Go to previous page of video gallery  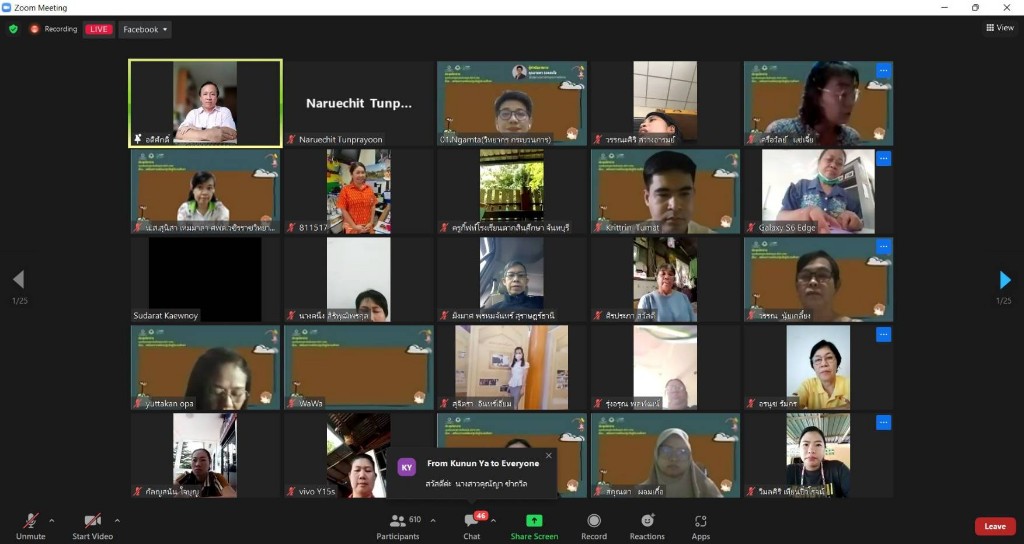(18, 280)
